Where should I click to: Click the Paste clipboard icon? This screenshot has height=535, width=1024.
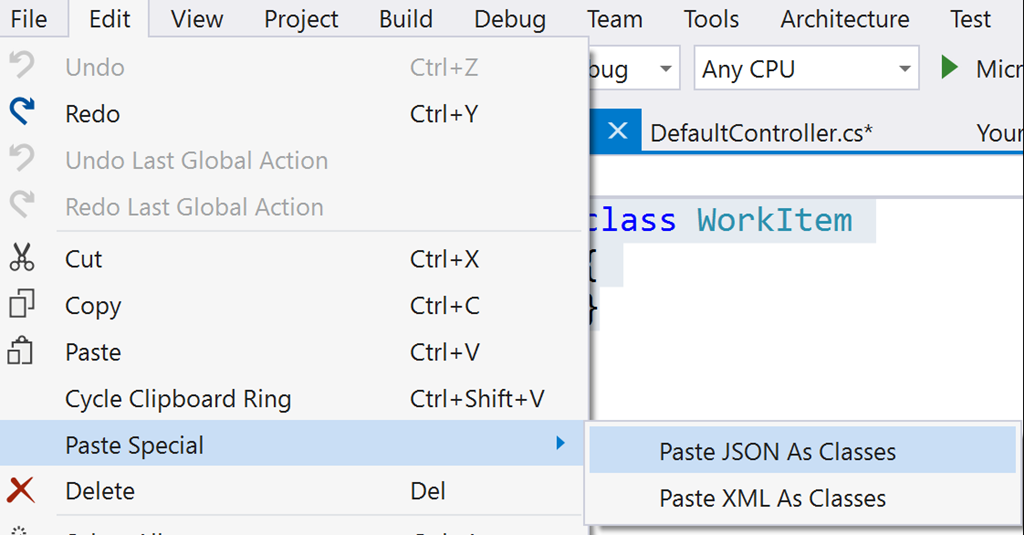point(22,352)
